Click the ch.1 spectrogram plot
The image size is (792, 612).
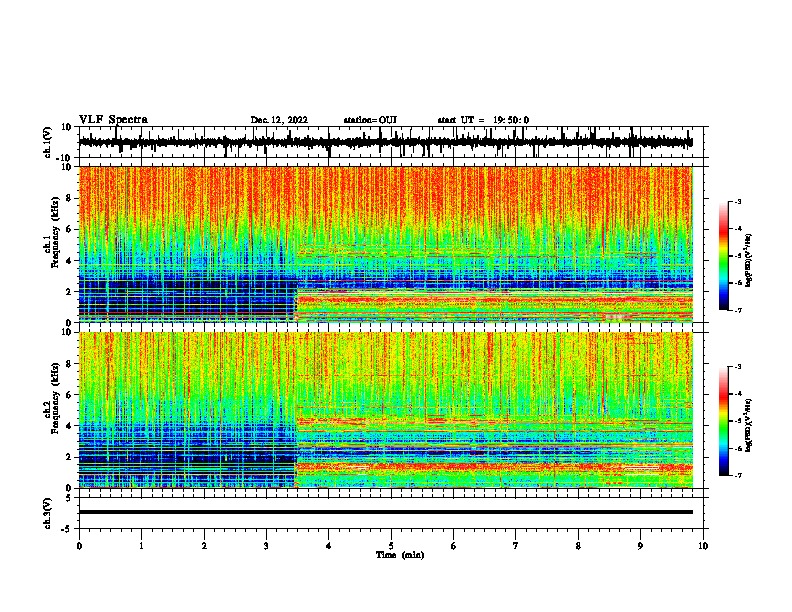(x=386, y=244)
